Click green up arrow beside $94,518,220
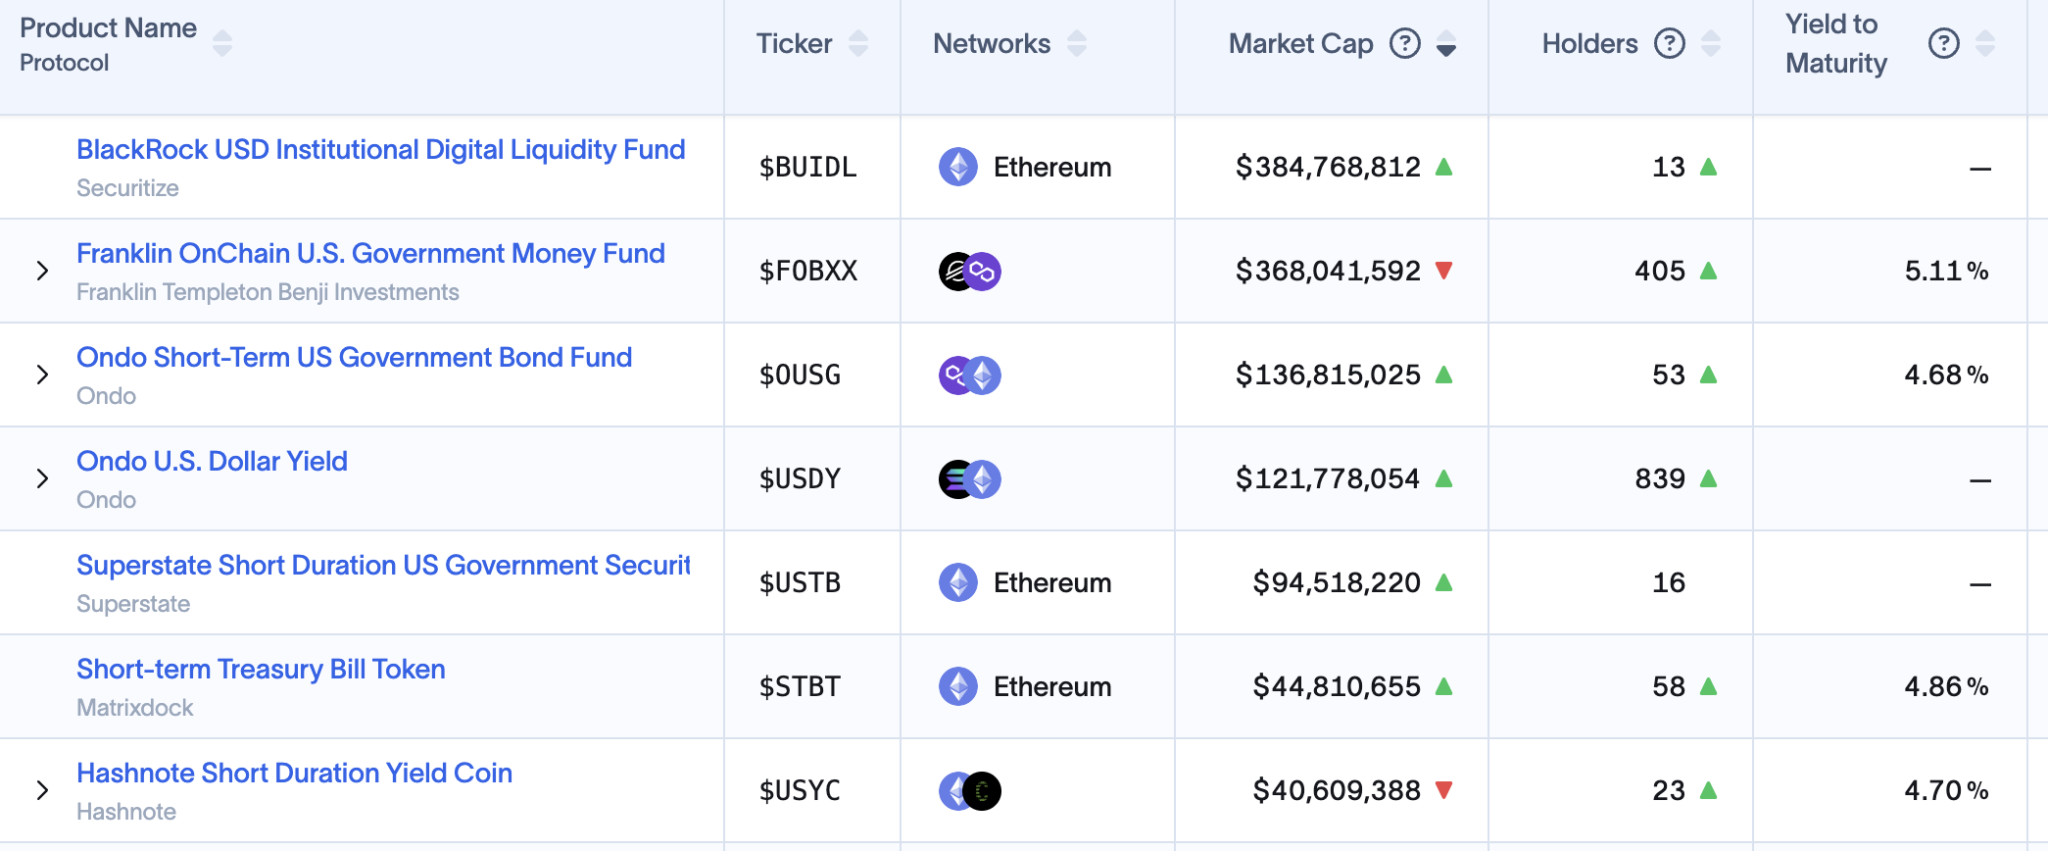The image size is (2048, 851). tap(1443, 583)
